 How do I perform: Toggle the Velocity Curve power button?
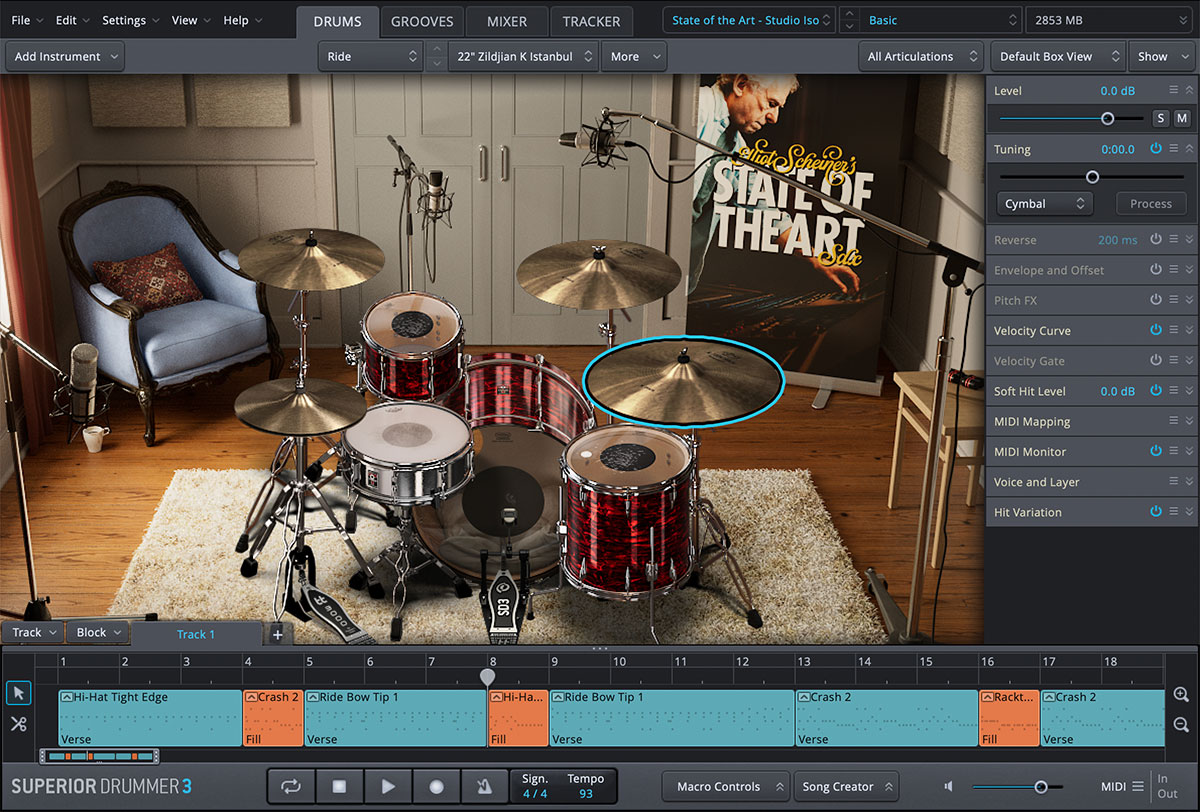tap(1156, 330)
